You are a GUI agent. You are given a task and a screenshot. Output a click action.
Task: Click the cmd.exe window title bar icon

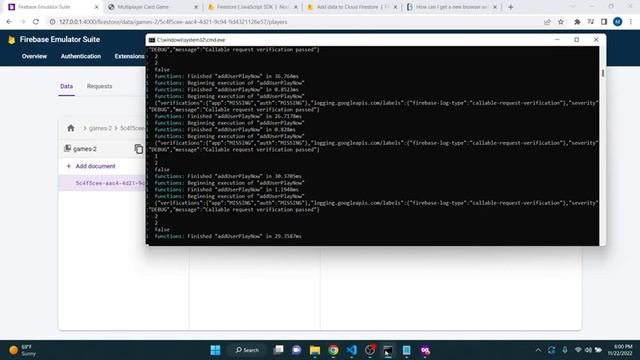152,40
